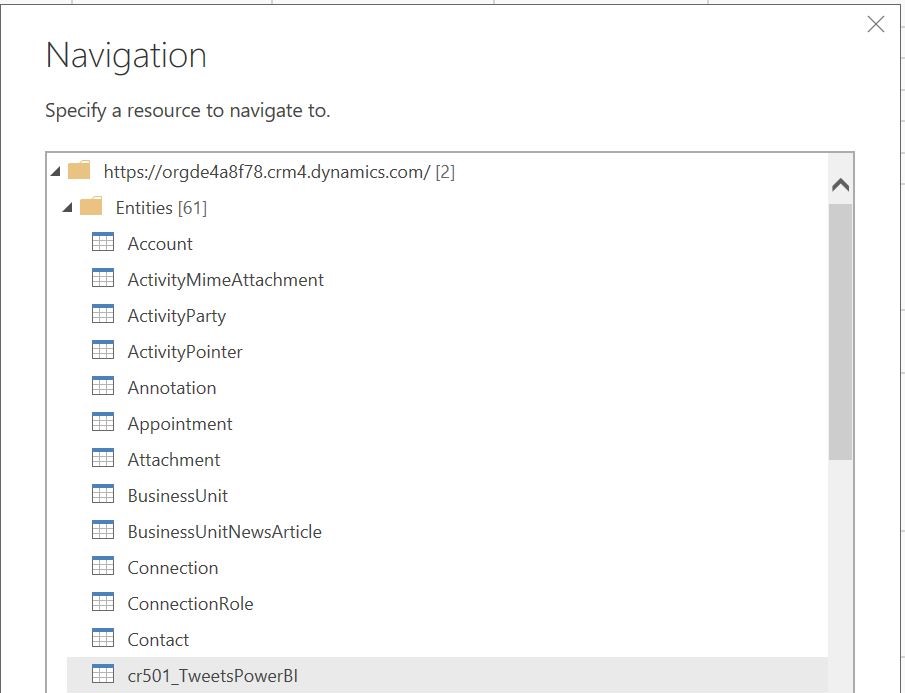Click the folder icon of the dynamics.com URL
Image resolution: width=905 pixels, height=693 pixels.
pyautogui.click(x=79, y=170)
